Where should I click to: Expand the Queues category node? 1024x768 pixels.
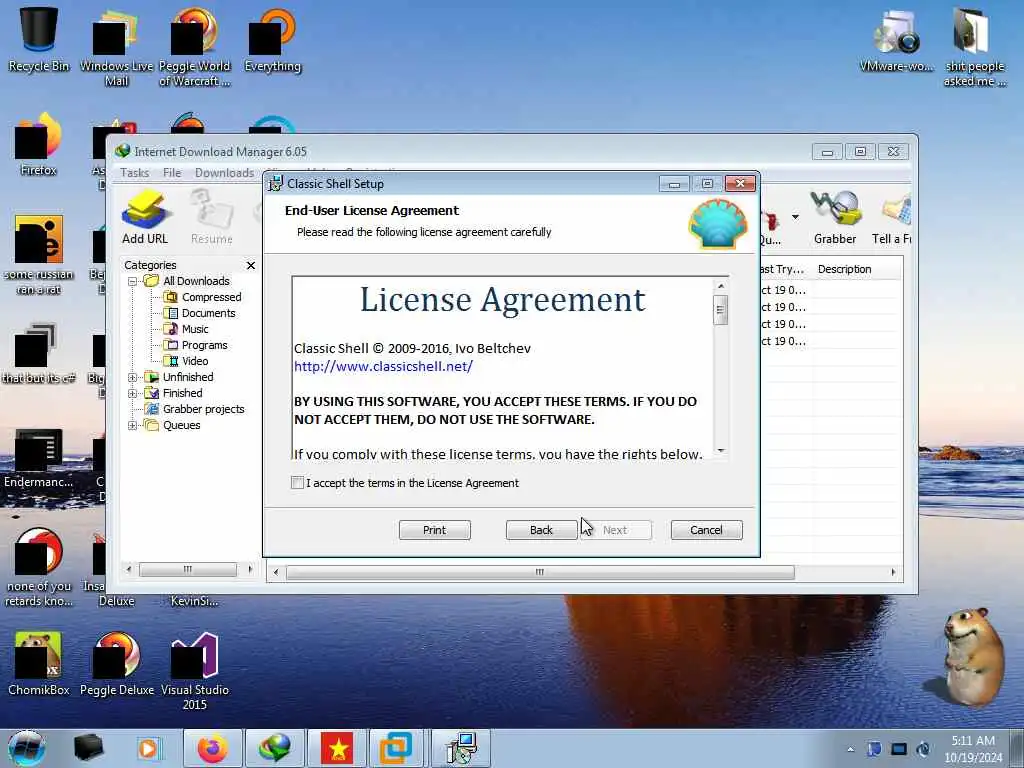point(133,425)
